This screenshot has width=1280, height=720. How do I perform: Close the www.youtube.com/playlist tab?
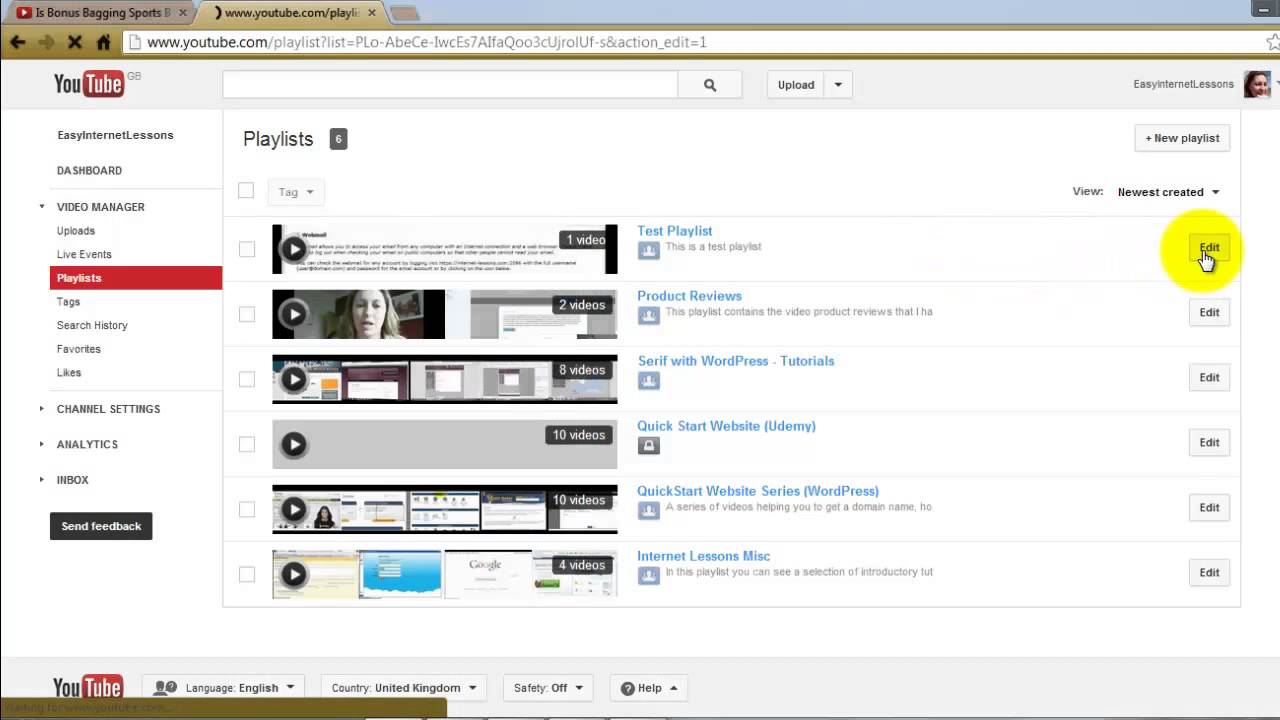[x=372, y=13]
